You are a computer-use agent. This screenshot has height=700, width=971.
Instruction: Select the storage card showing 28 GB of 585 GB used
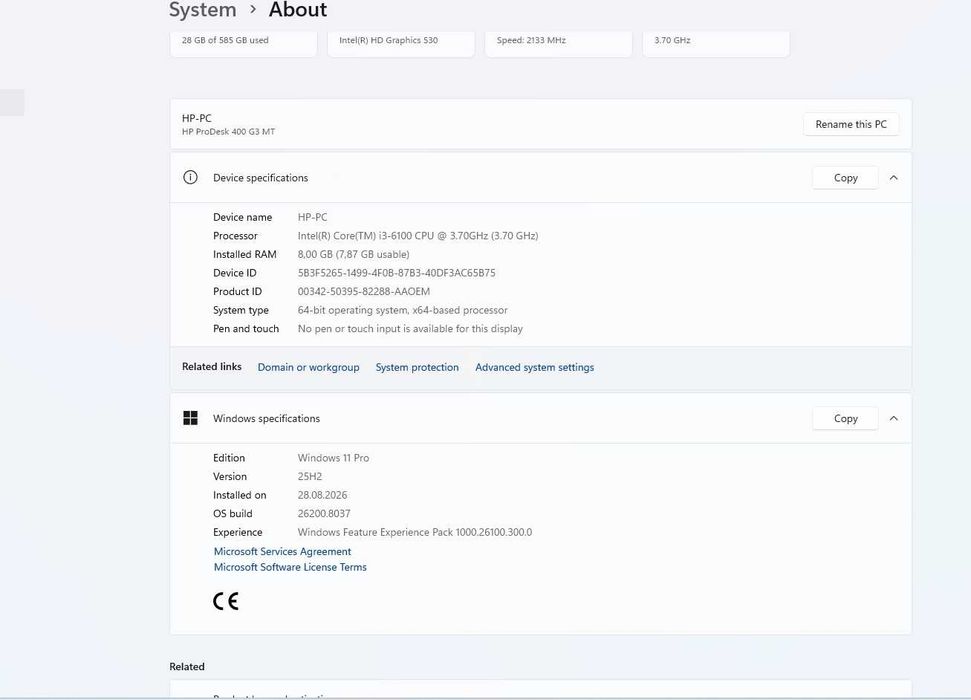pyautogui.click(x=243, y=43)
